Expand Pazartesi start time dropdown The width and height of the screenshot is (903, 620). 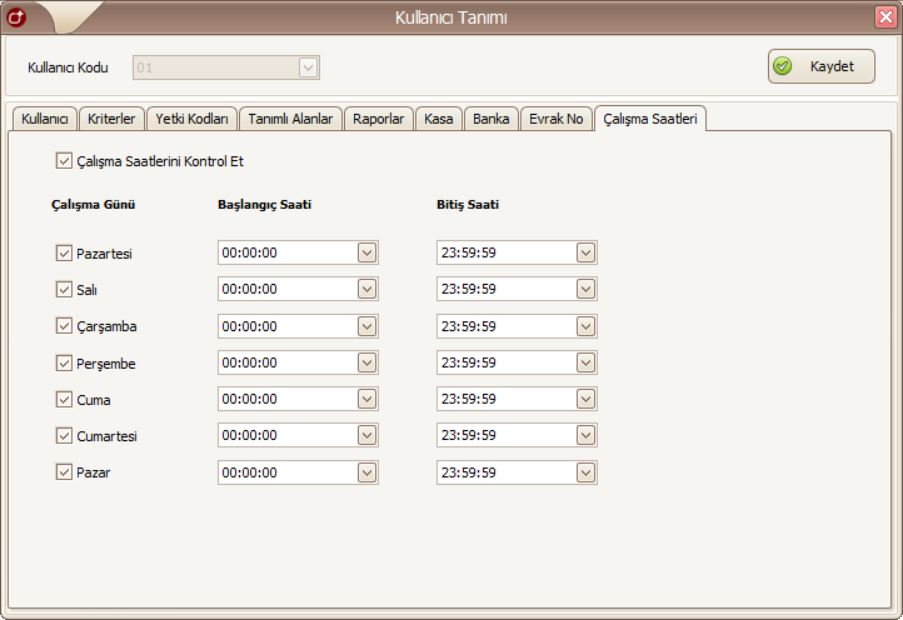367,253
